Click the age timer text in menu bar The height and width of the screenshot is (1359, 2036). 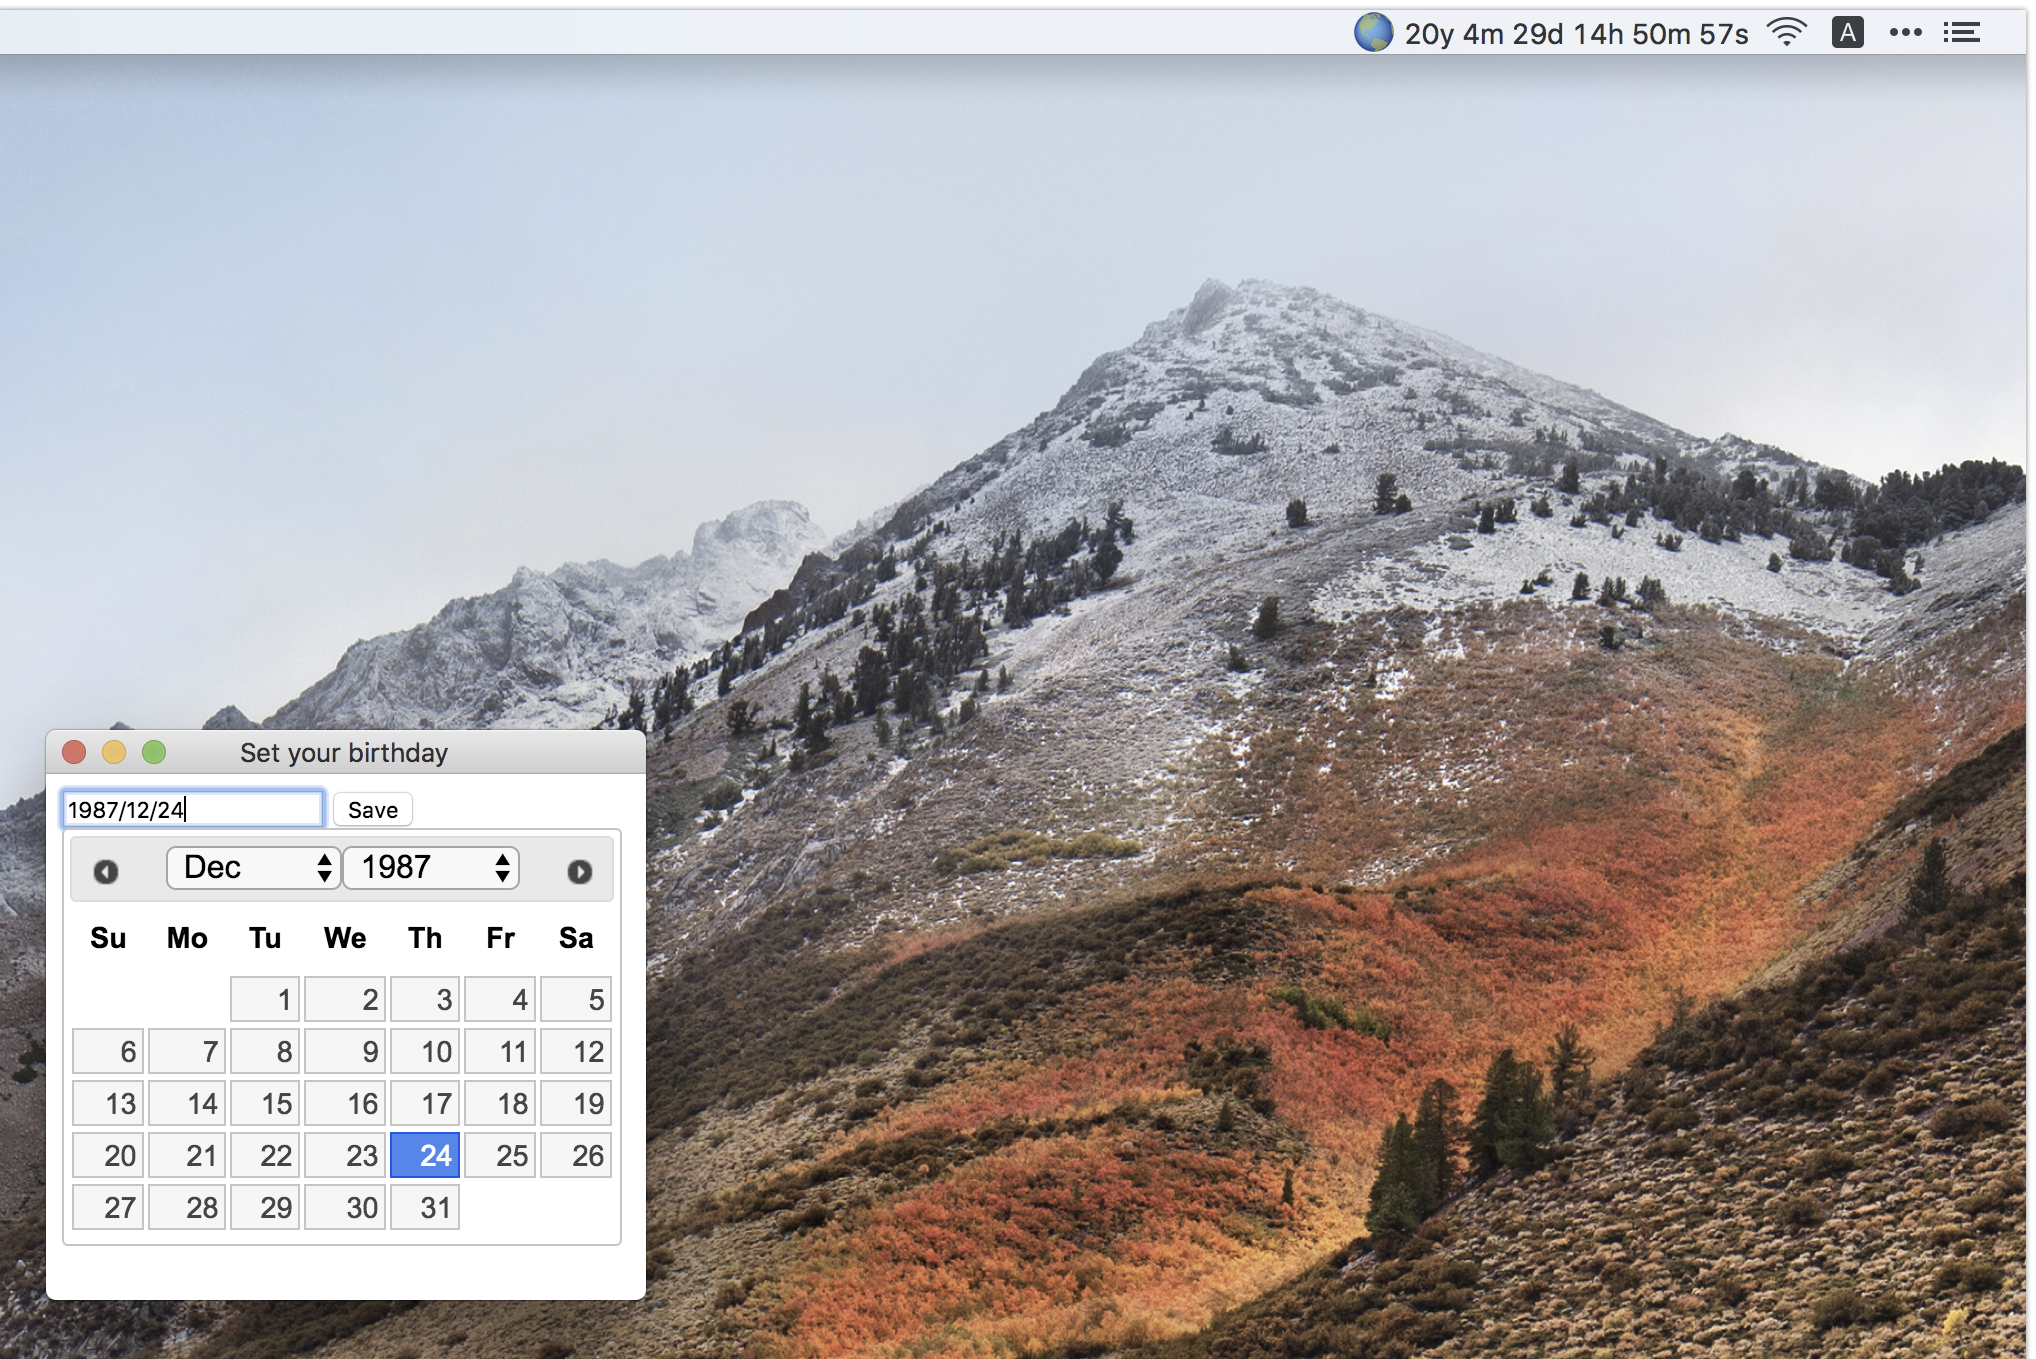tap(1576, 34)
